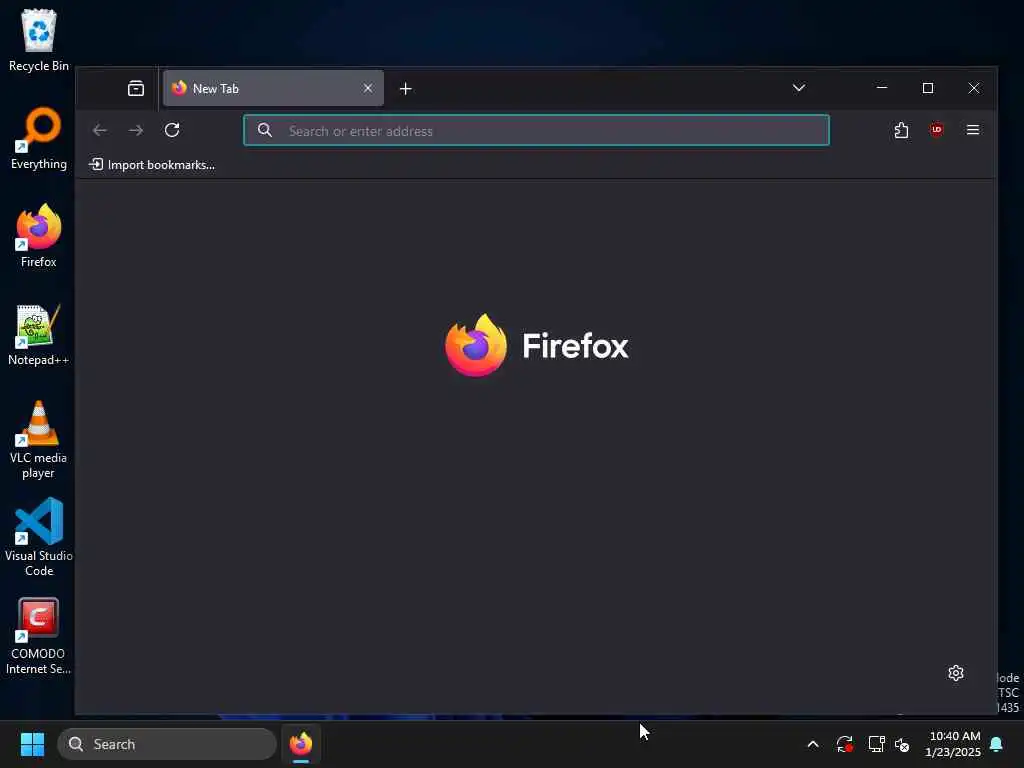Open a new tab with plus button
The width and height of the screenshot is (1024, 768).
click(x=406, y=89)
